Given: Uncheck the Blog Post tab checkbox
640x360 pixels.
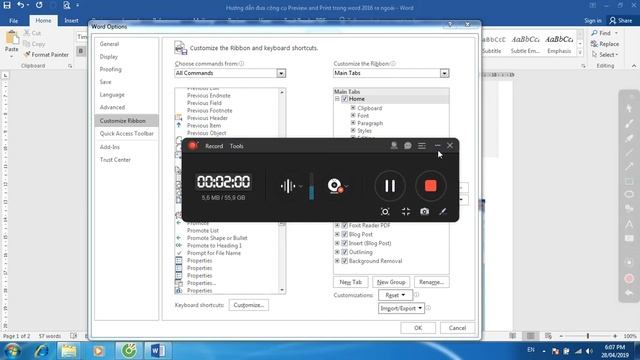Looking at the screenshot, I should click(344, 234).
